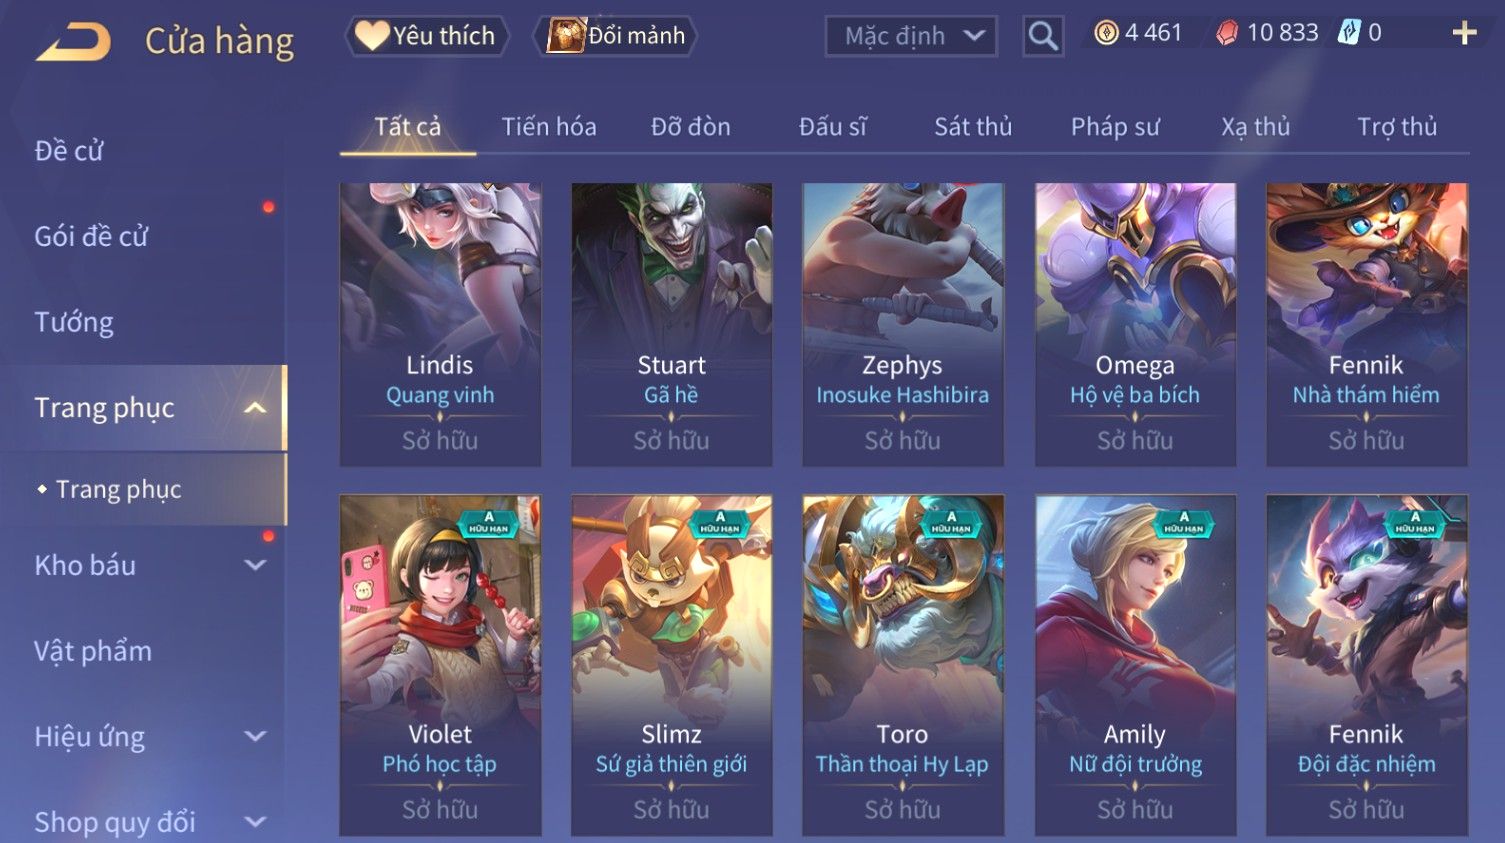Viewport: 1505px width, 843px height.
Task: Click the blue voucher currency icon
Action: 1350,33
